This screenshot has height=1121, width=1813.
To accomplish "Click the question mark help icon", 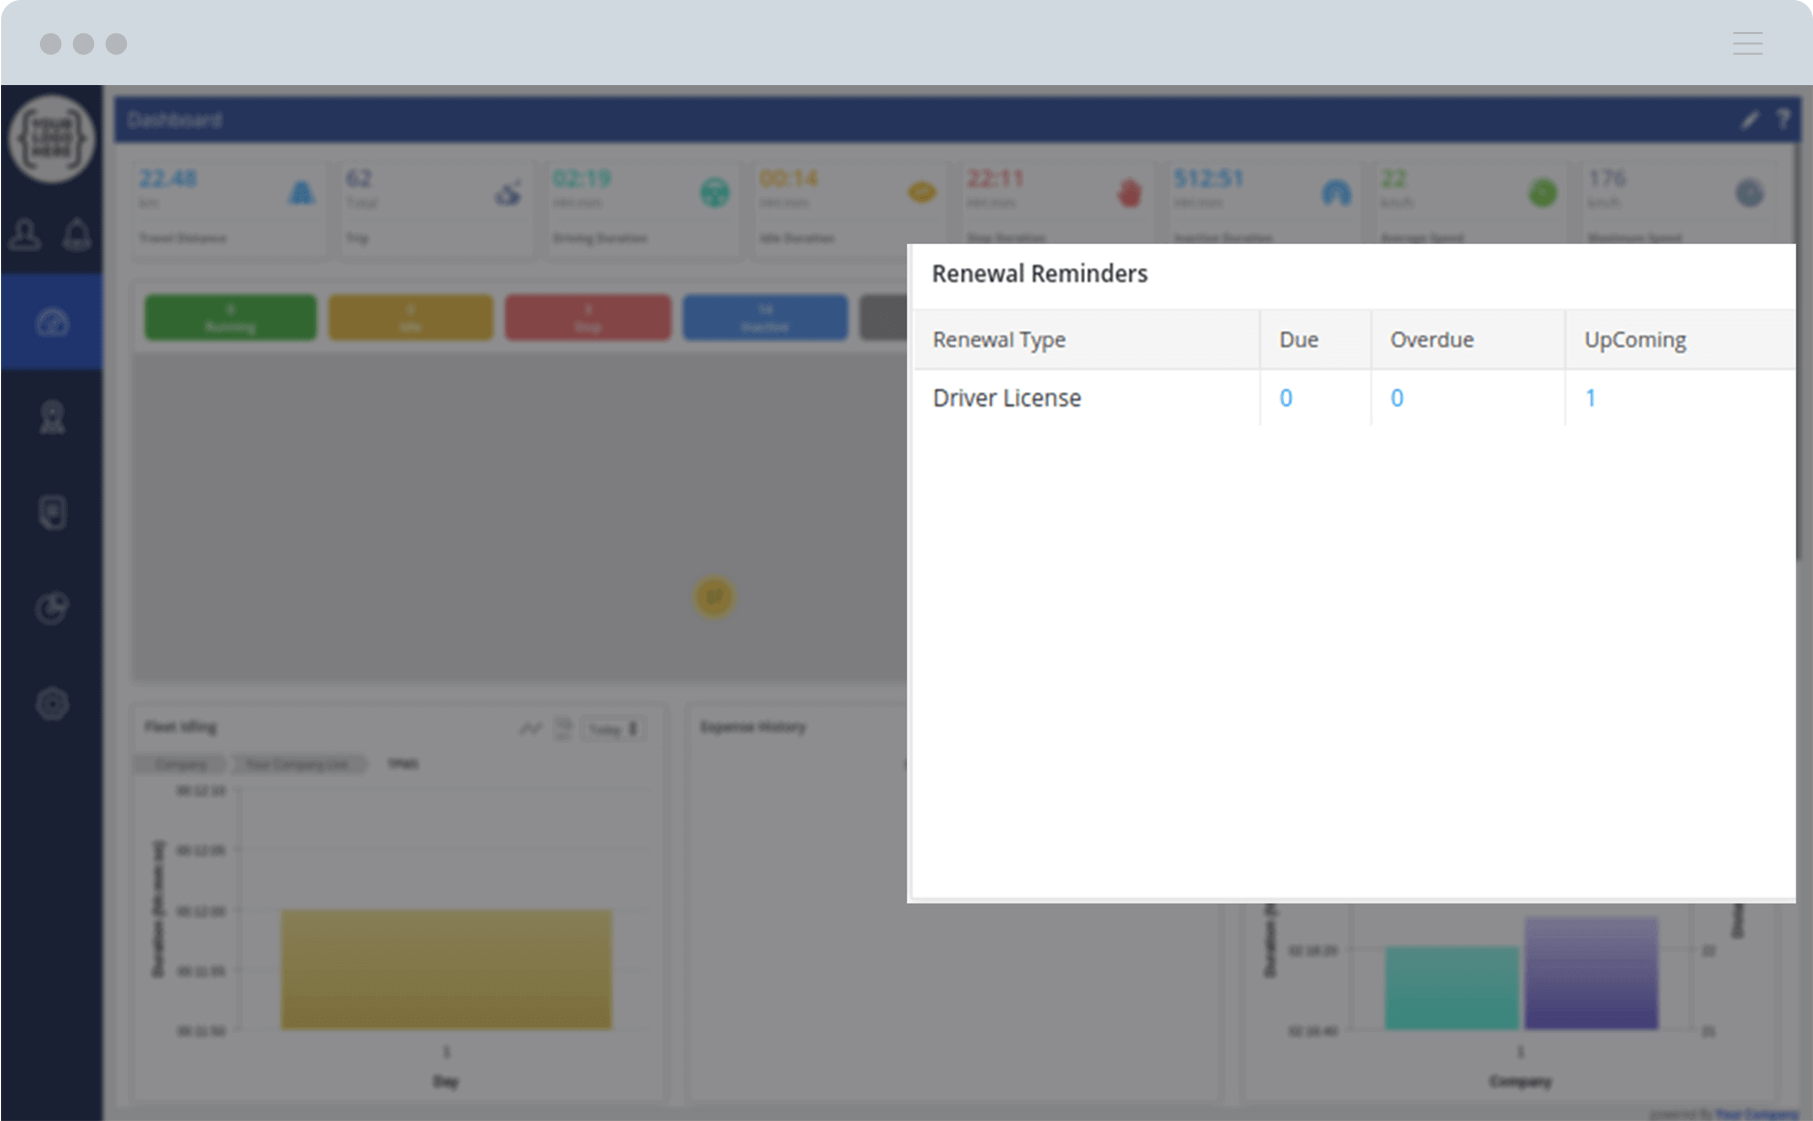I will pos(1783,120).
